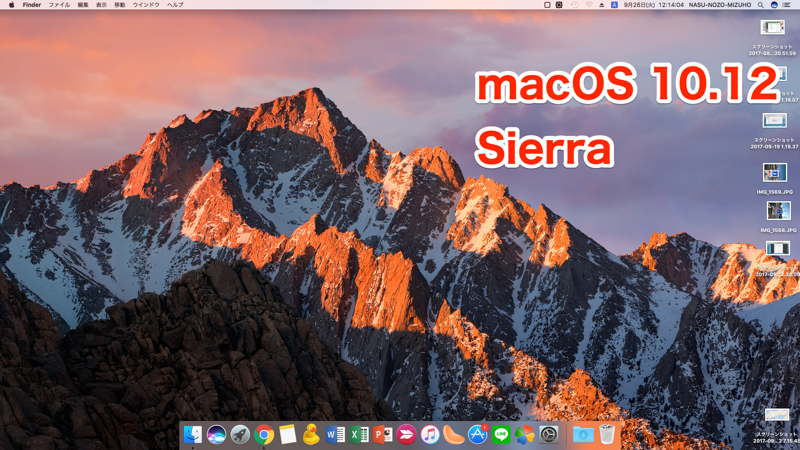Click Time Machine icon in menu bar
This screenshot has width=800, height=450.
click(574, 5)
